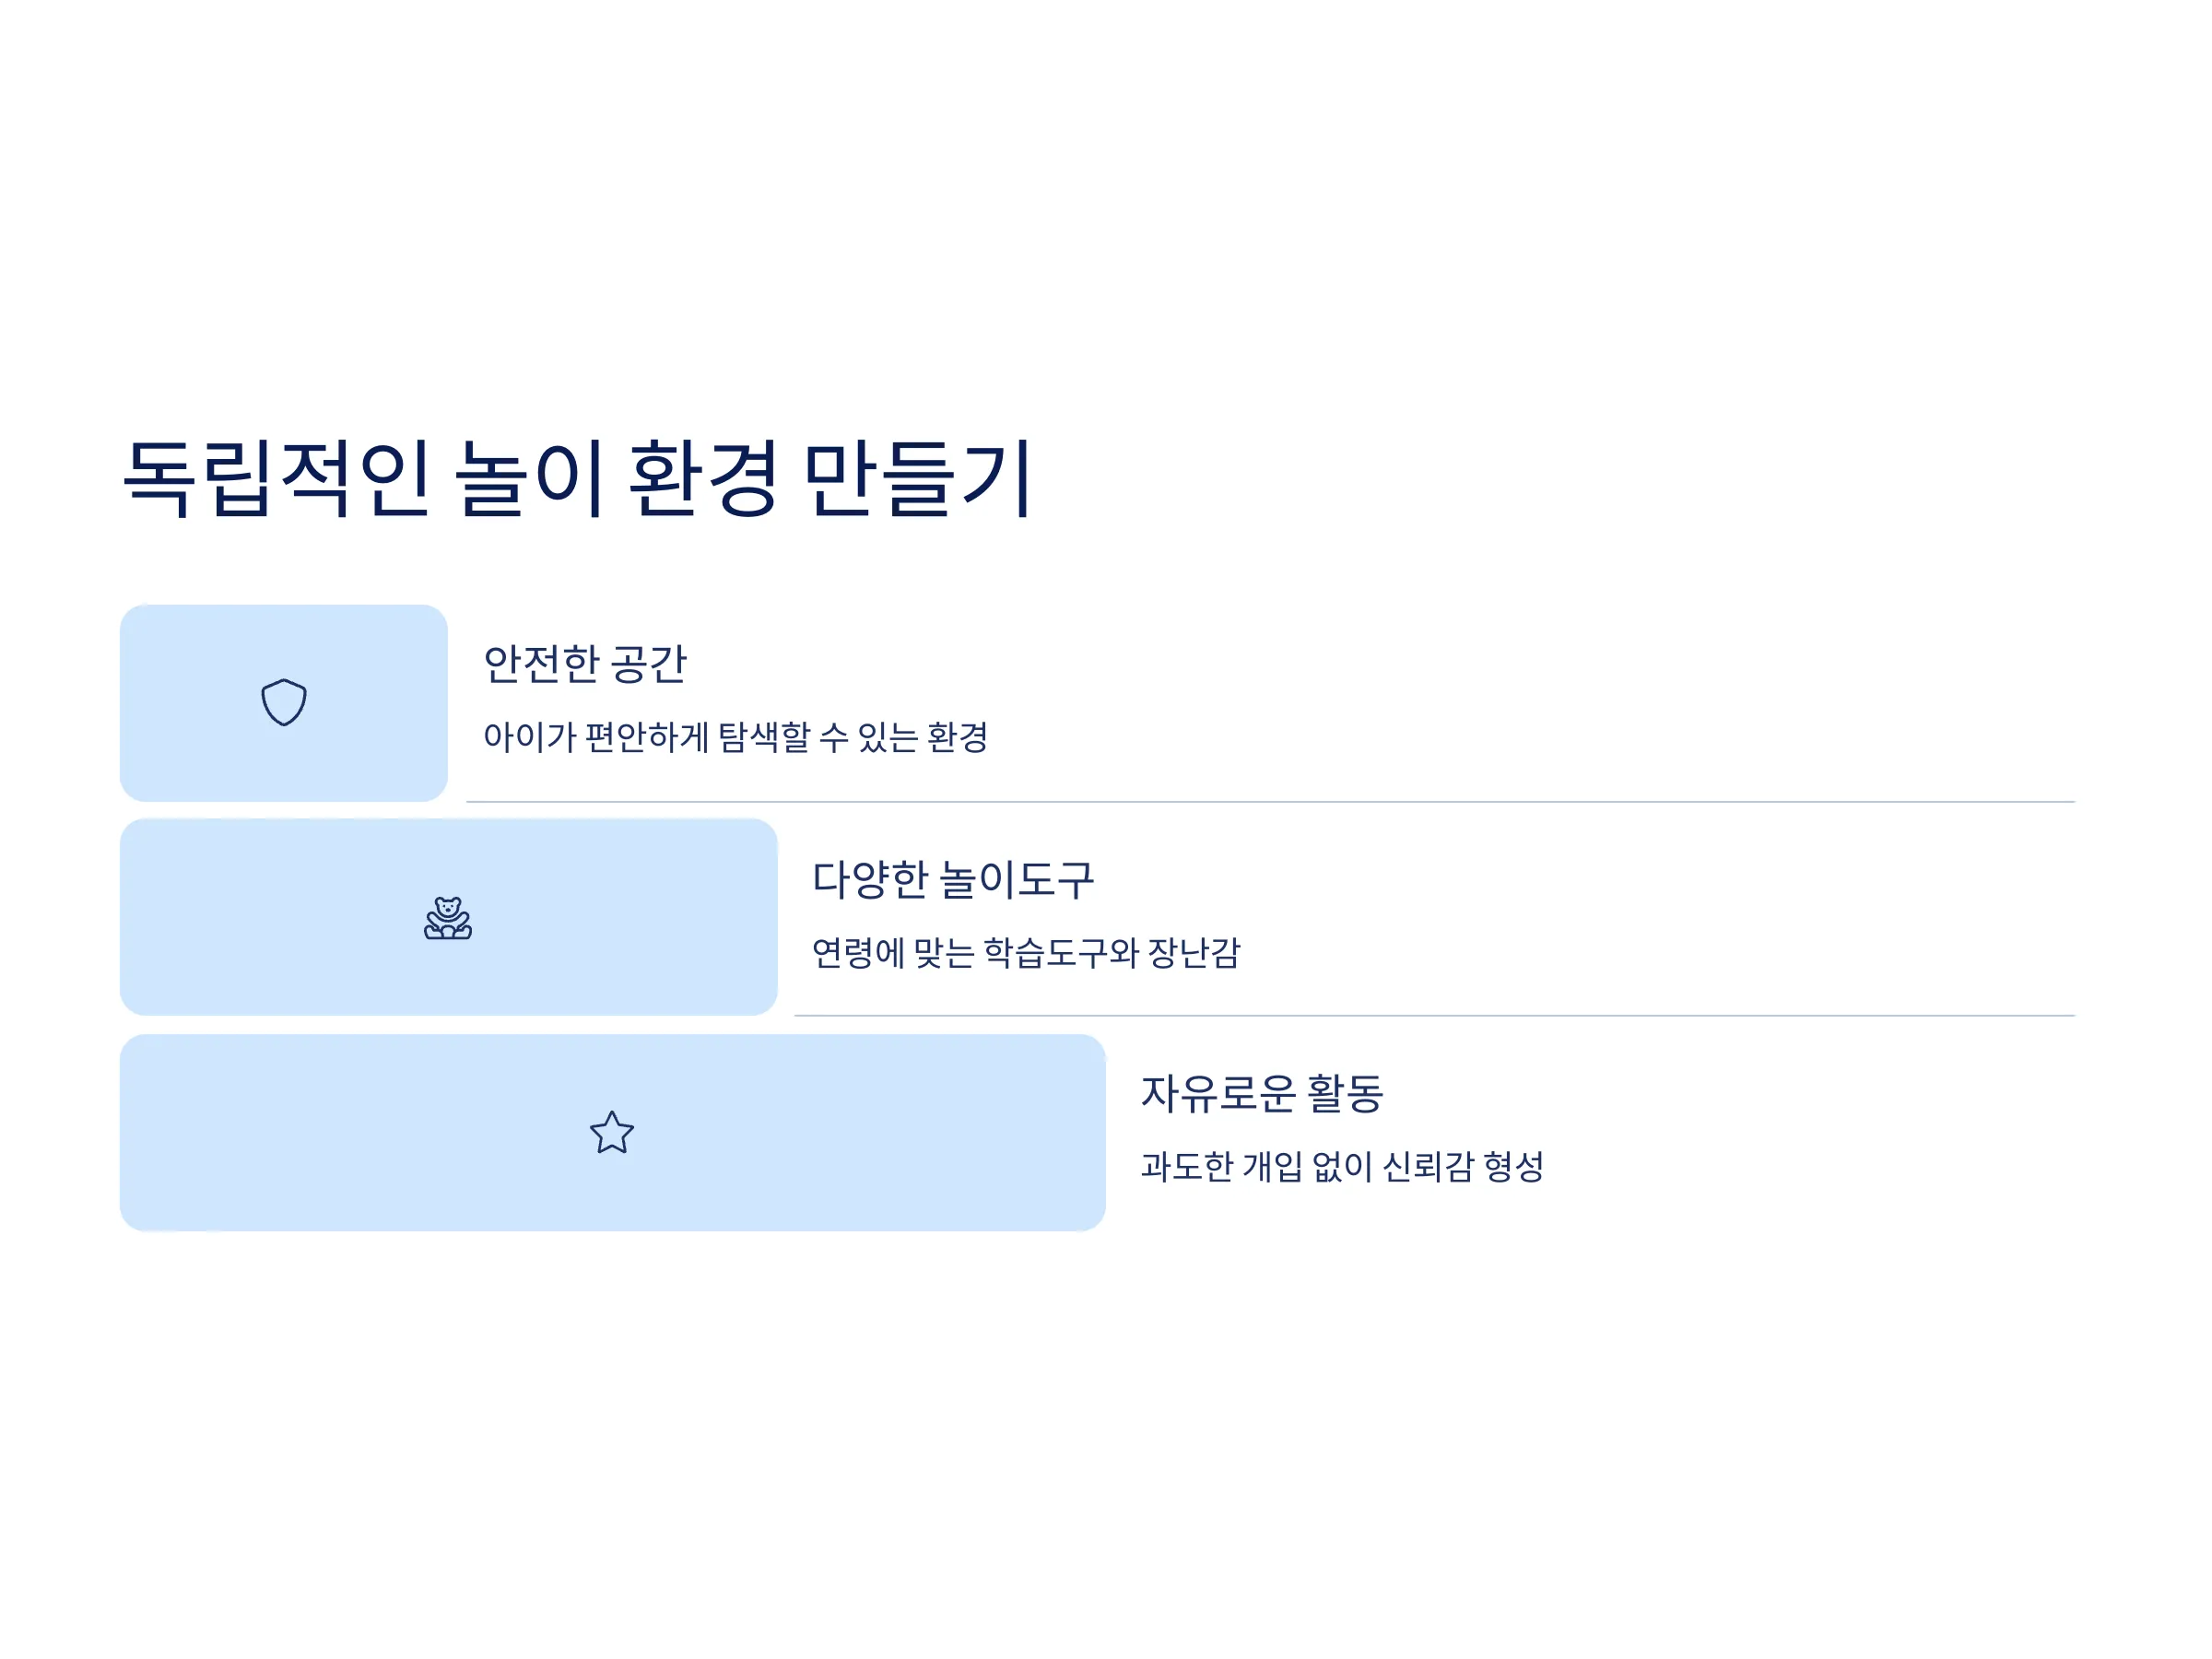Click the star icon beside 자유로운 활동

(x=612, y=1132)
